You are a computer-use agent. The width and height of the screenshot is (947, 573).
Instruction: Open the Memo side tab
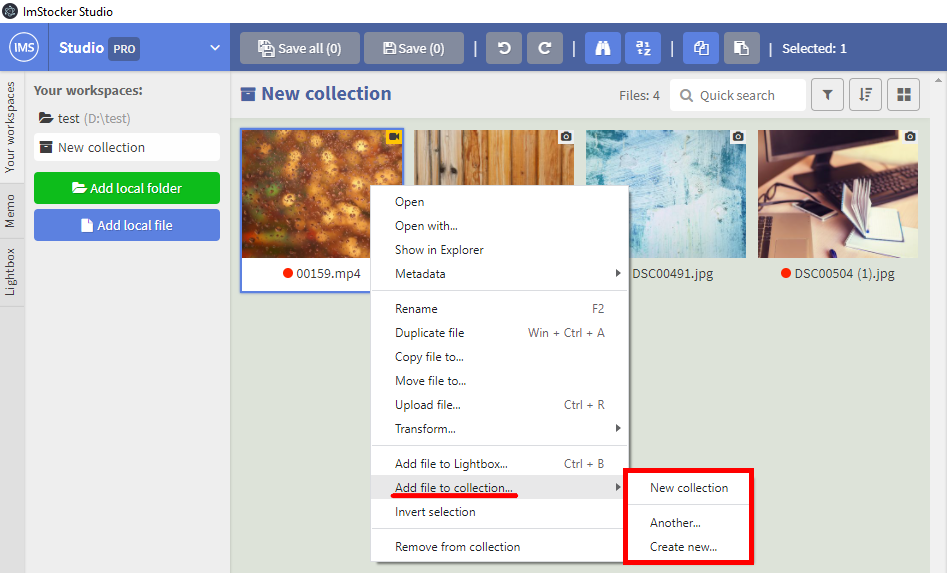click(x=10, y=211)
